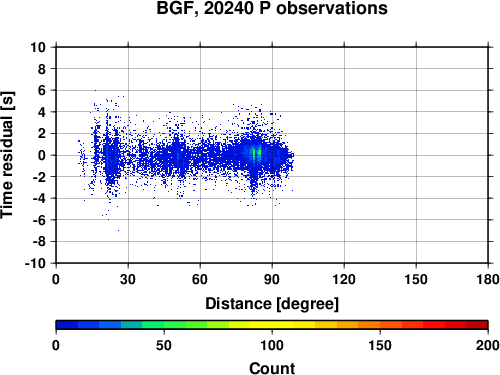Click the x-axis tick label 30
Viewport: 500px width, 375px height.
pos(128,279)
